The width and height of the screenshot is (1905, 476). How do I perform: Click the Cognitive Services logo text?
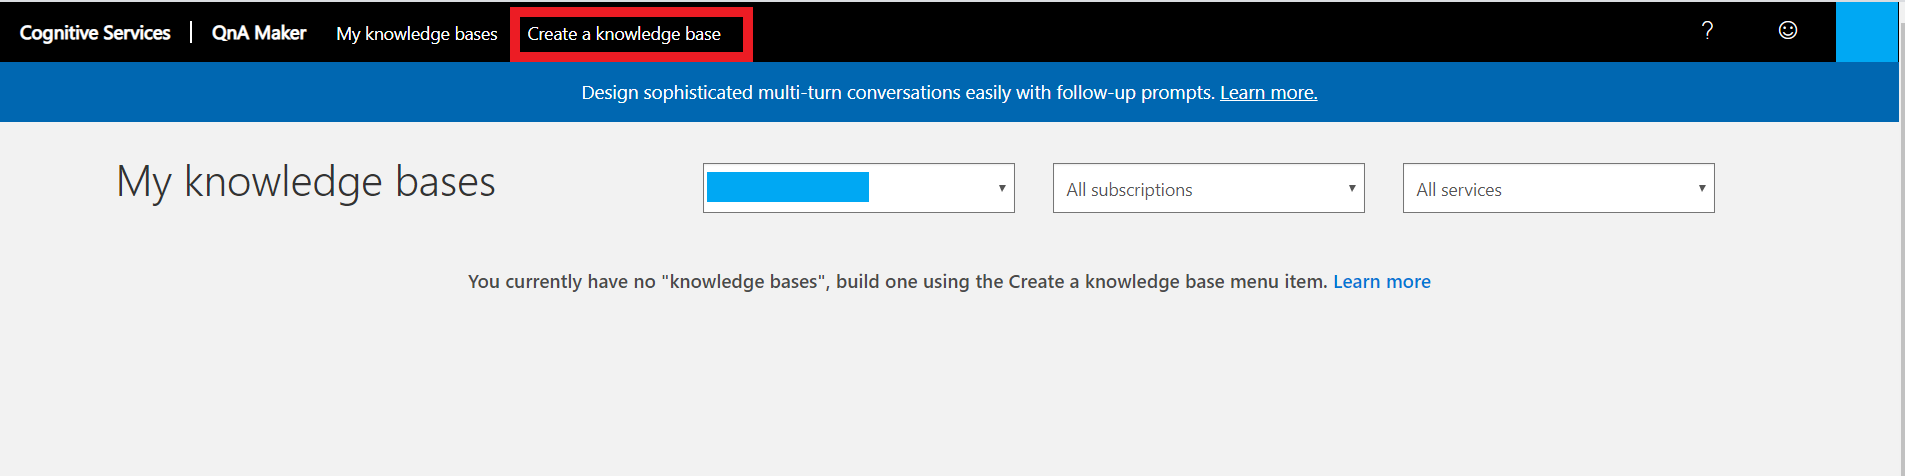tap(95, 33)
